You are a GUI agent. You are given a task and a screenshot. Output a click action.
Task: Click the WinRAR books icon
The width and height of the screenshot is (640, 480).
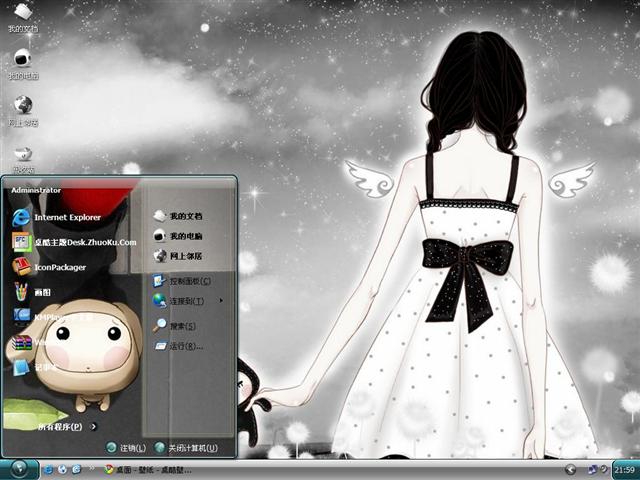(22, 343)
